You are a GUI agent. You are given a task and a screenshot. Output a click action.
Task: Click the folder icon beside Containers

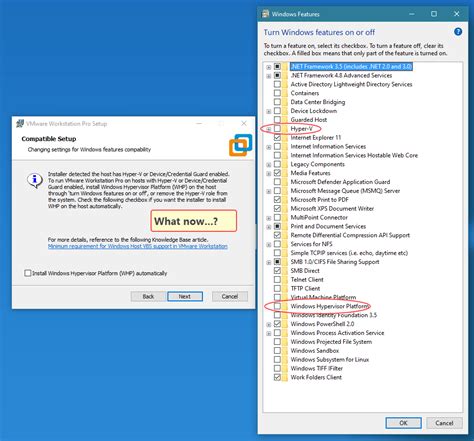(285, 93)
